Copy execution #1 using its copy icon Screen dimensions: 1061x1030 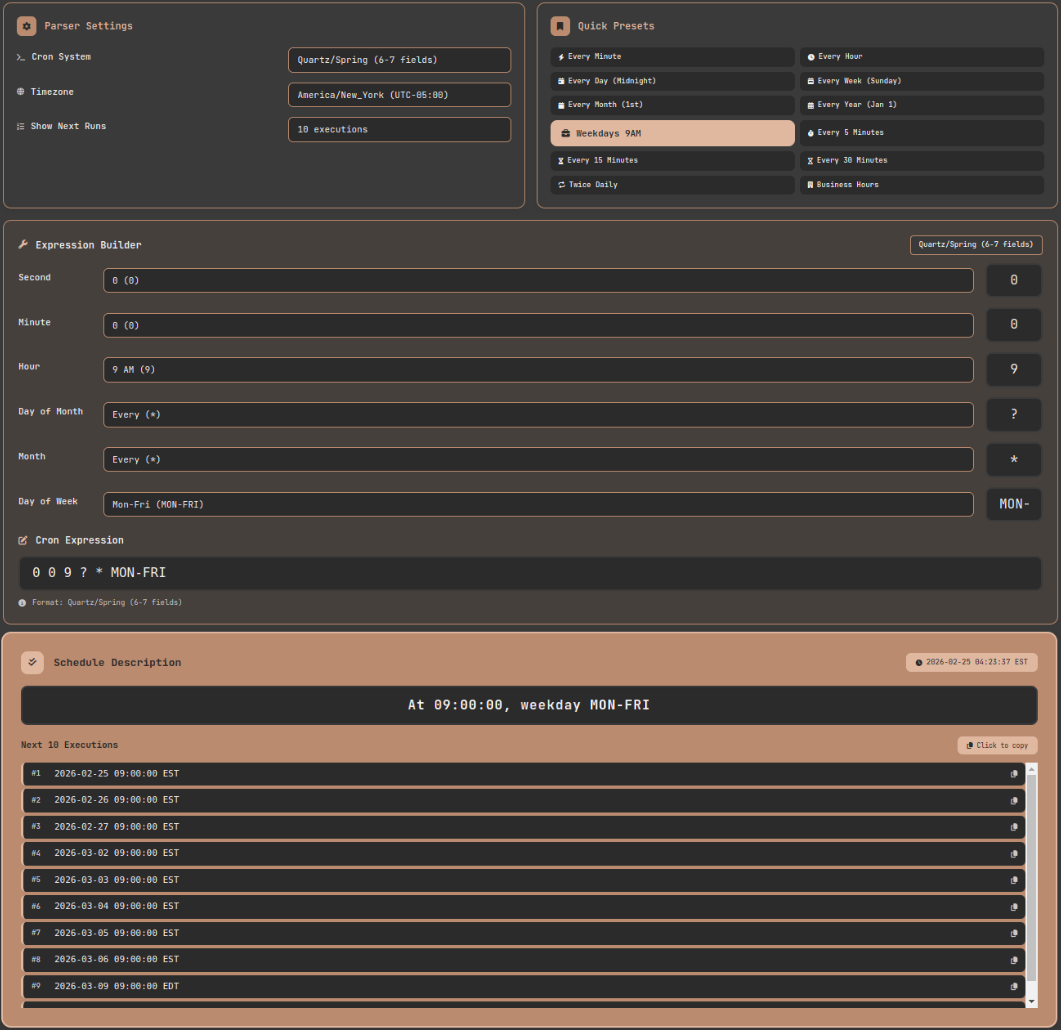point(1013,773)
